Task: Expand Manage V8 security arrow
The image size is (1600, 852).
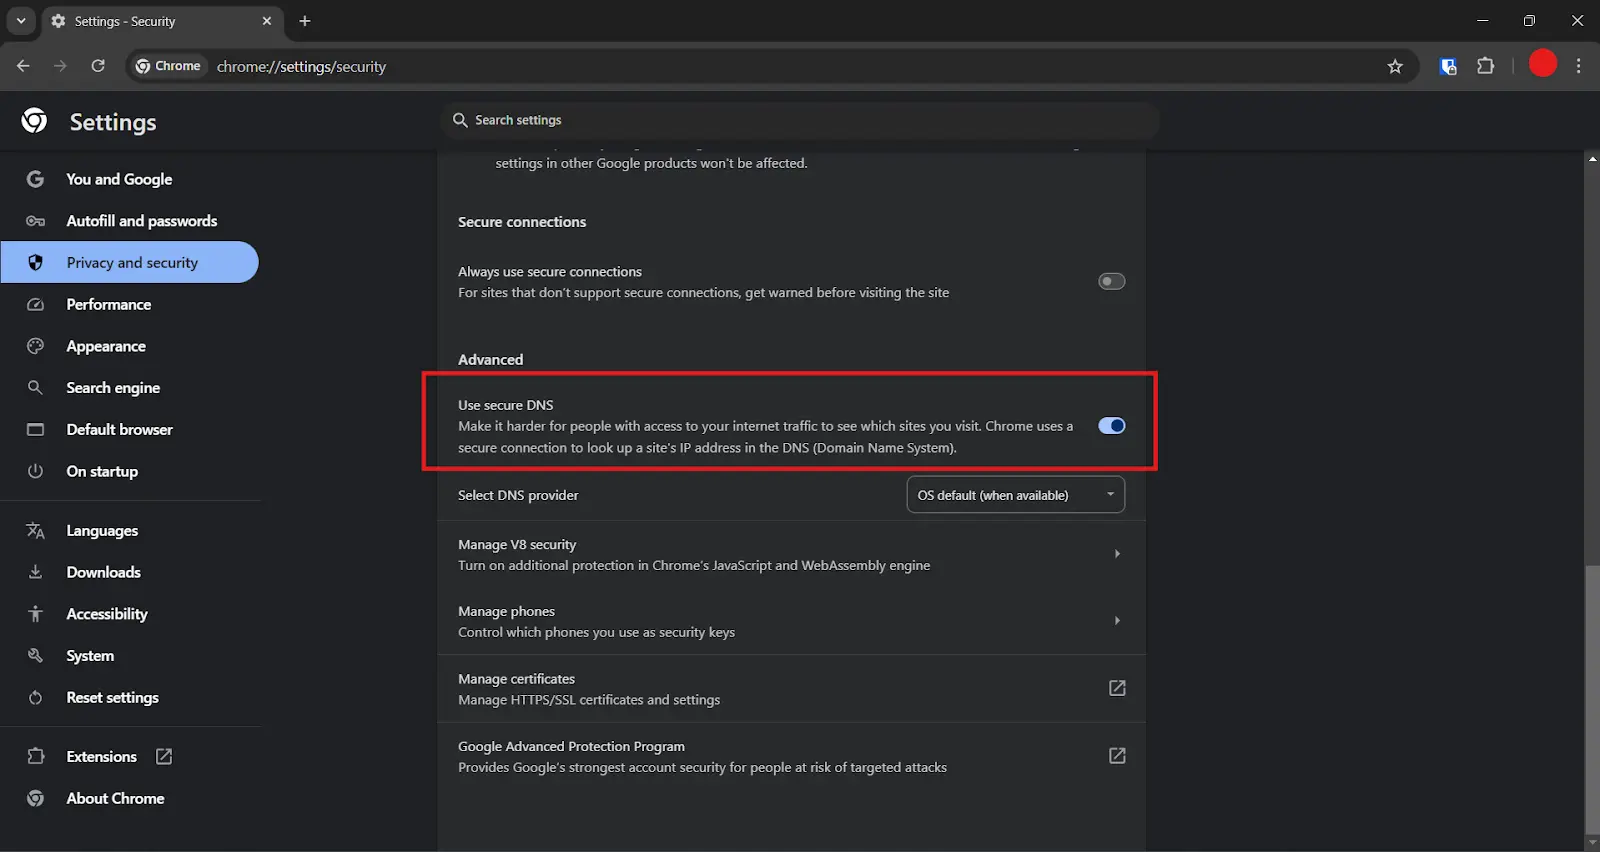Action: click(x=1117, y=554)
